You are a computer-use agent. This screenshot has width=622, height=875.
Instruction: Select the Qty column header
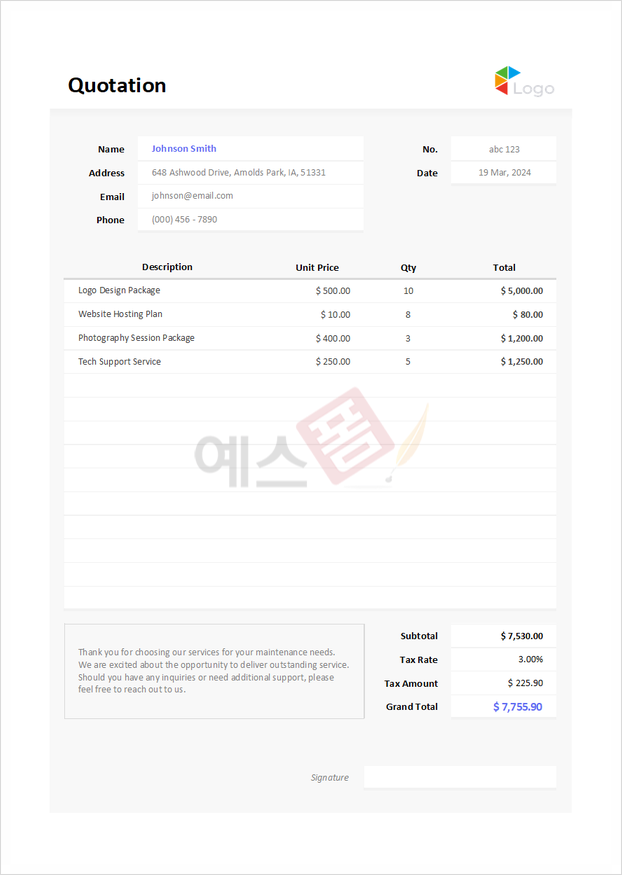[x=408, y=268]
